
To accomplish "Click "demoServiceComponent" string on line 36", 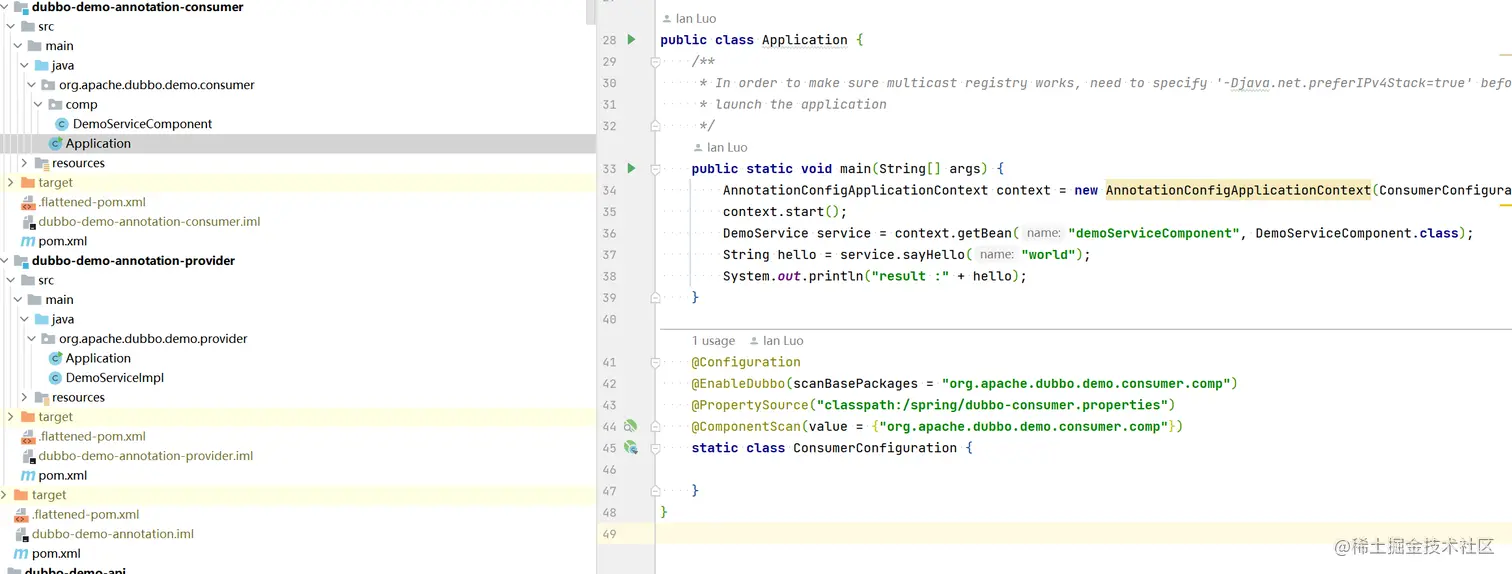I will tap(1154, 233).
